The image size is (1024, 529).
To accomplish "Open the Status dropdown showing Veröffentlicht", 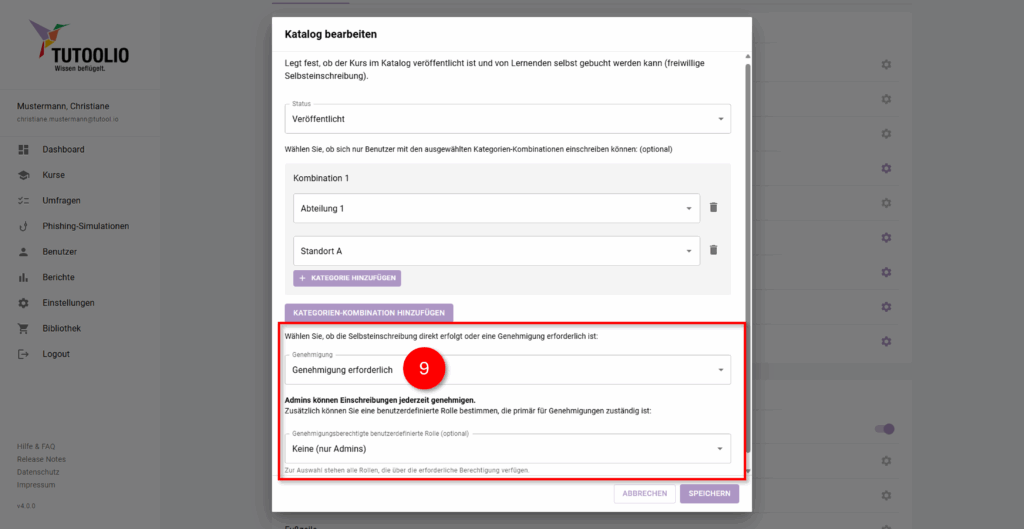I will pos(507,120).
